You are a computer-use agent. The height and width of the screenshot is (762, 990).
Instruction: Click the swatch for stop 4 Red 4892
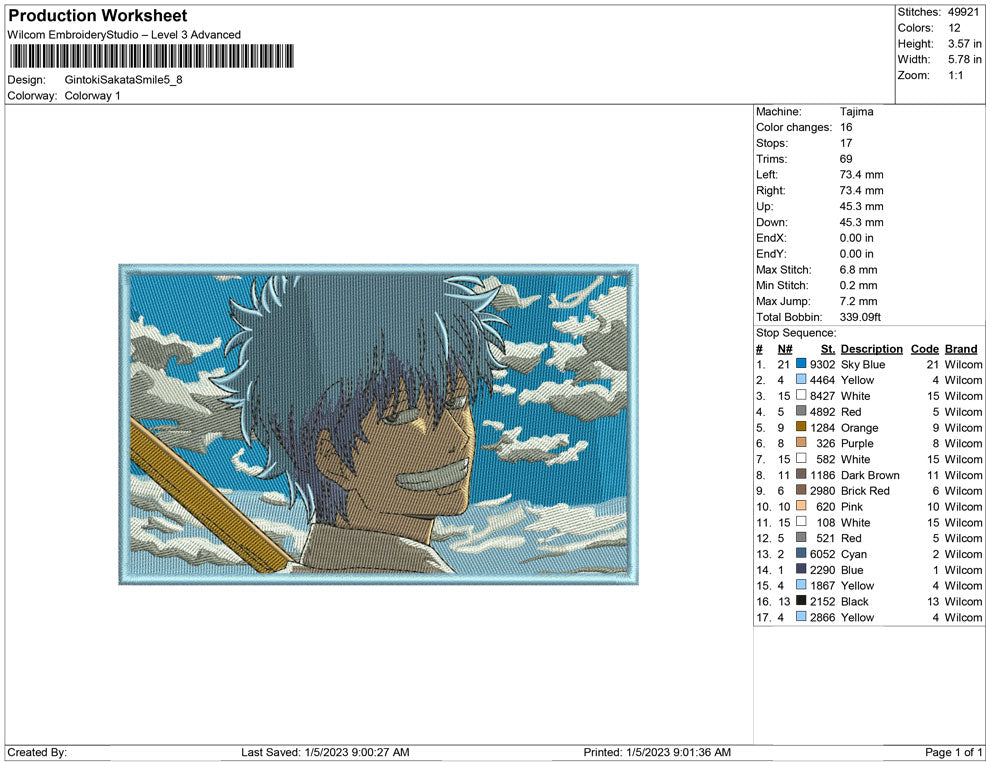click(801, 411)
